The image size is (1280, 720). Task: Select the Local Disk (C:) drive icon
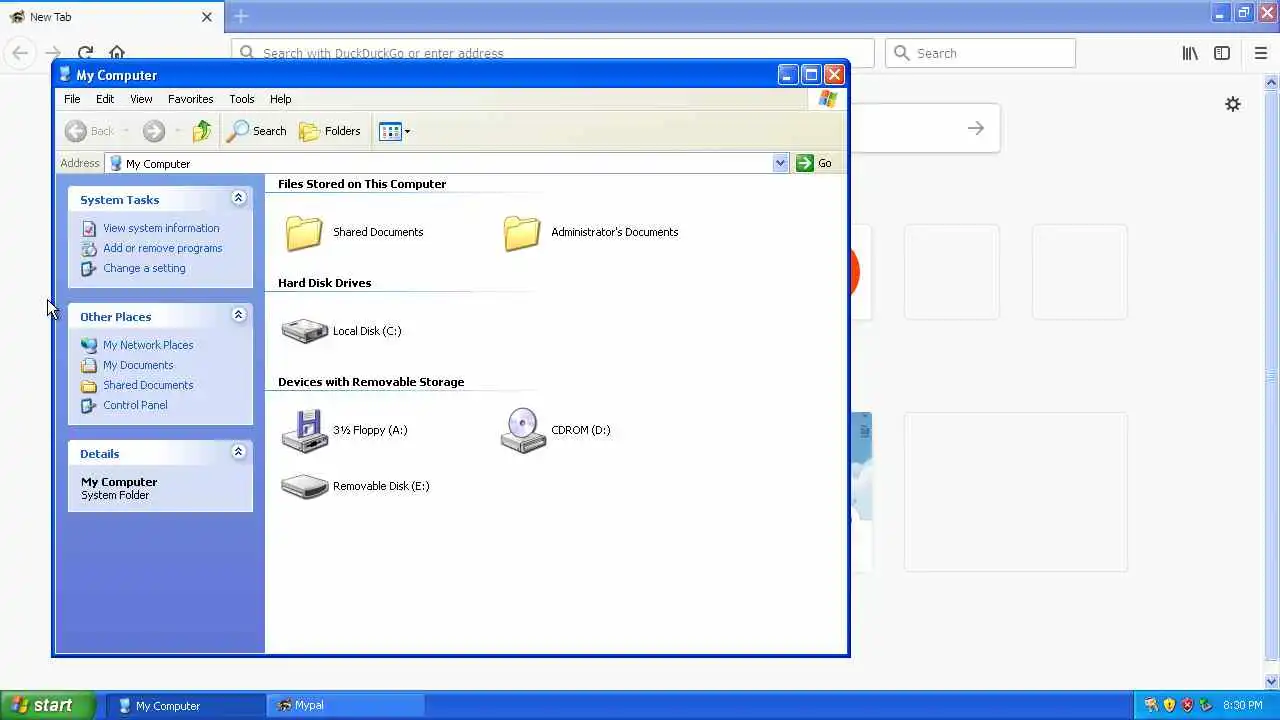[305, 331]
